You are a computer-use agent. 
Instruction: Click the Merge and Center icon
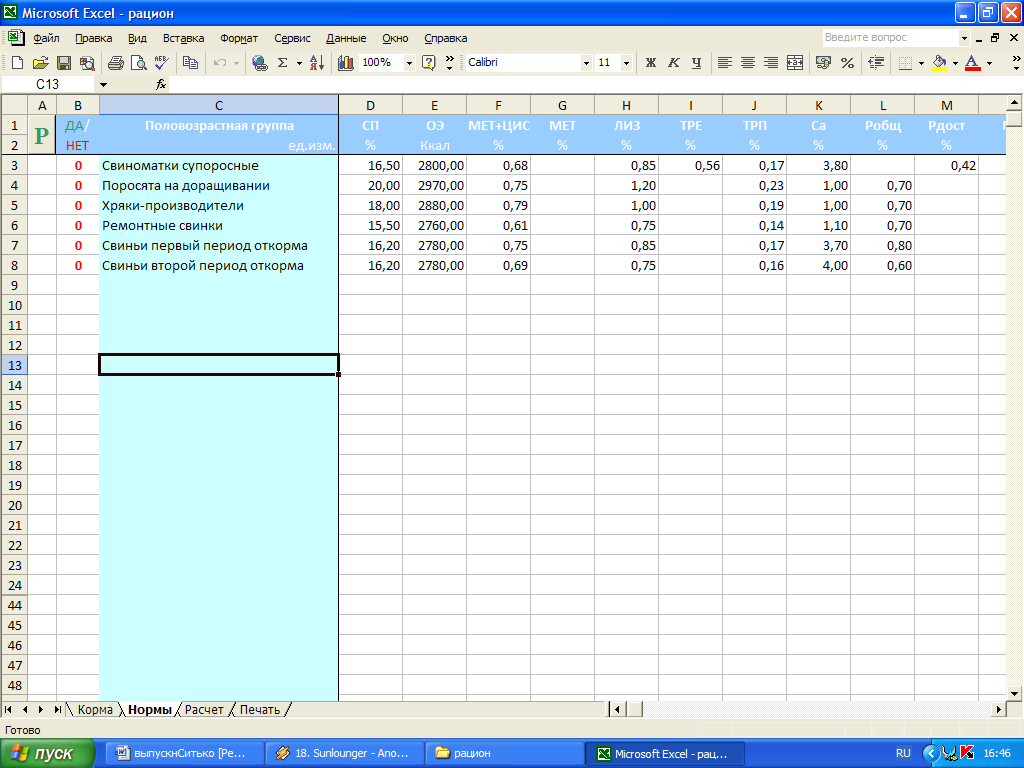(795, 63)
